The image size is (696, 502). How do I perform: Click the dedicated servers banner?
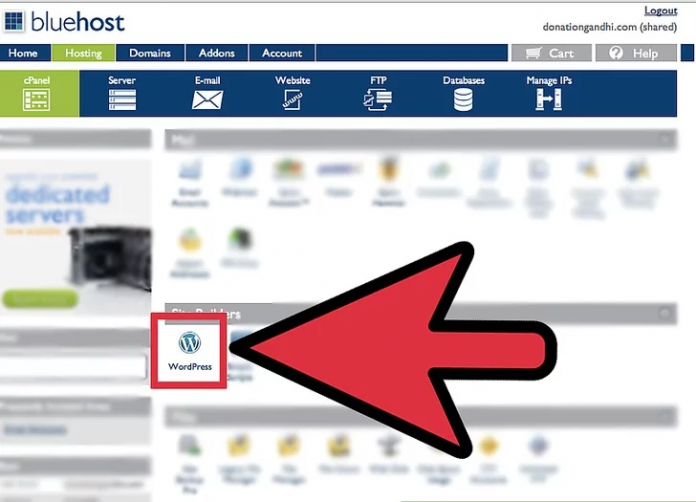pyautogui.click(x=71, y=235)
